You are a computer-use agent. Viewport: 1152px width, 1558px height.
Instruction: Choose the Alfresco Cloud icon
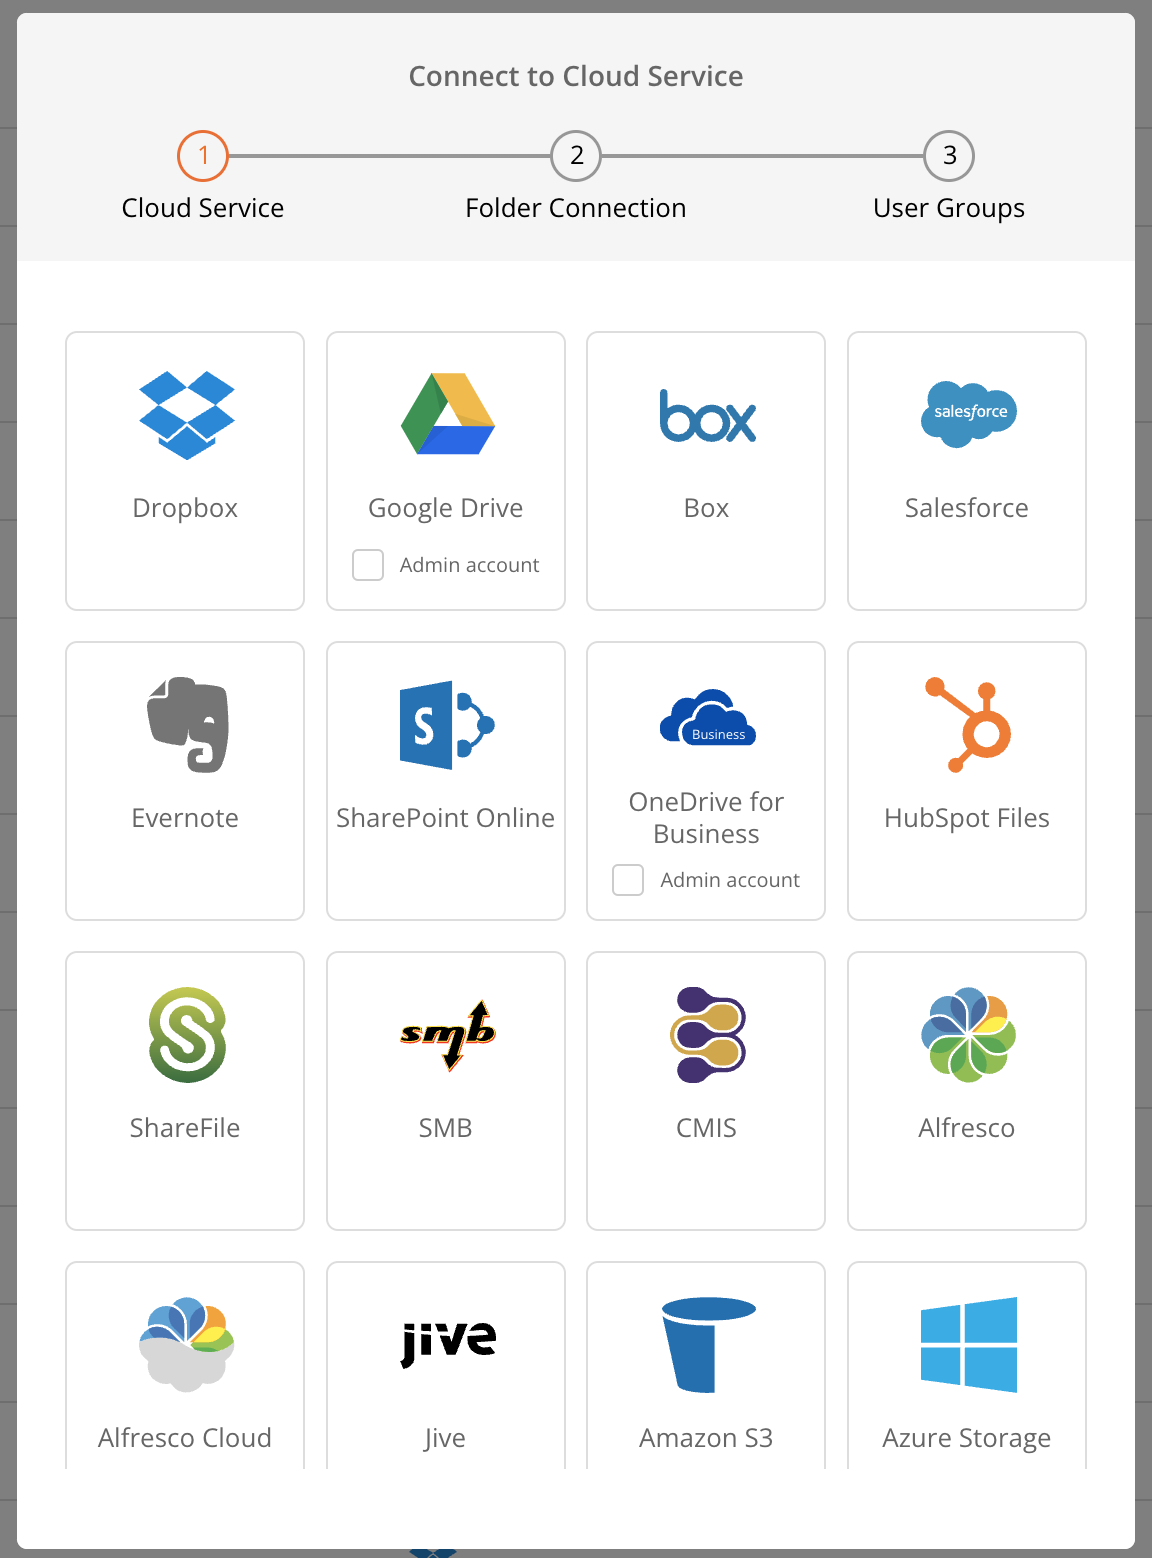187,1344
